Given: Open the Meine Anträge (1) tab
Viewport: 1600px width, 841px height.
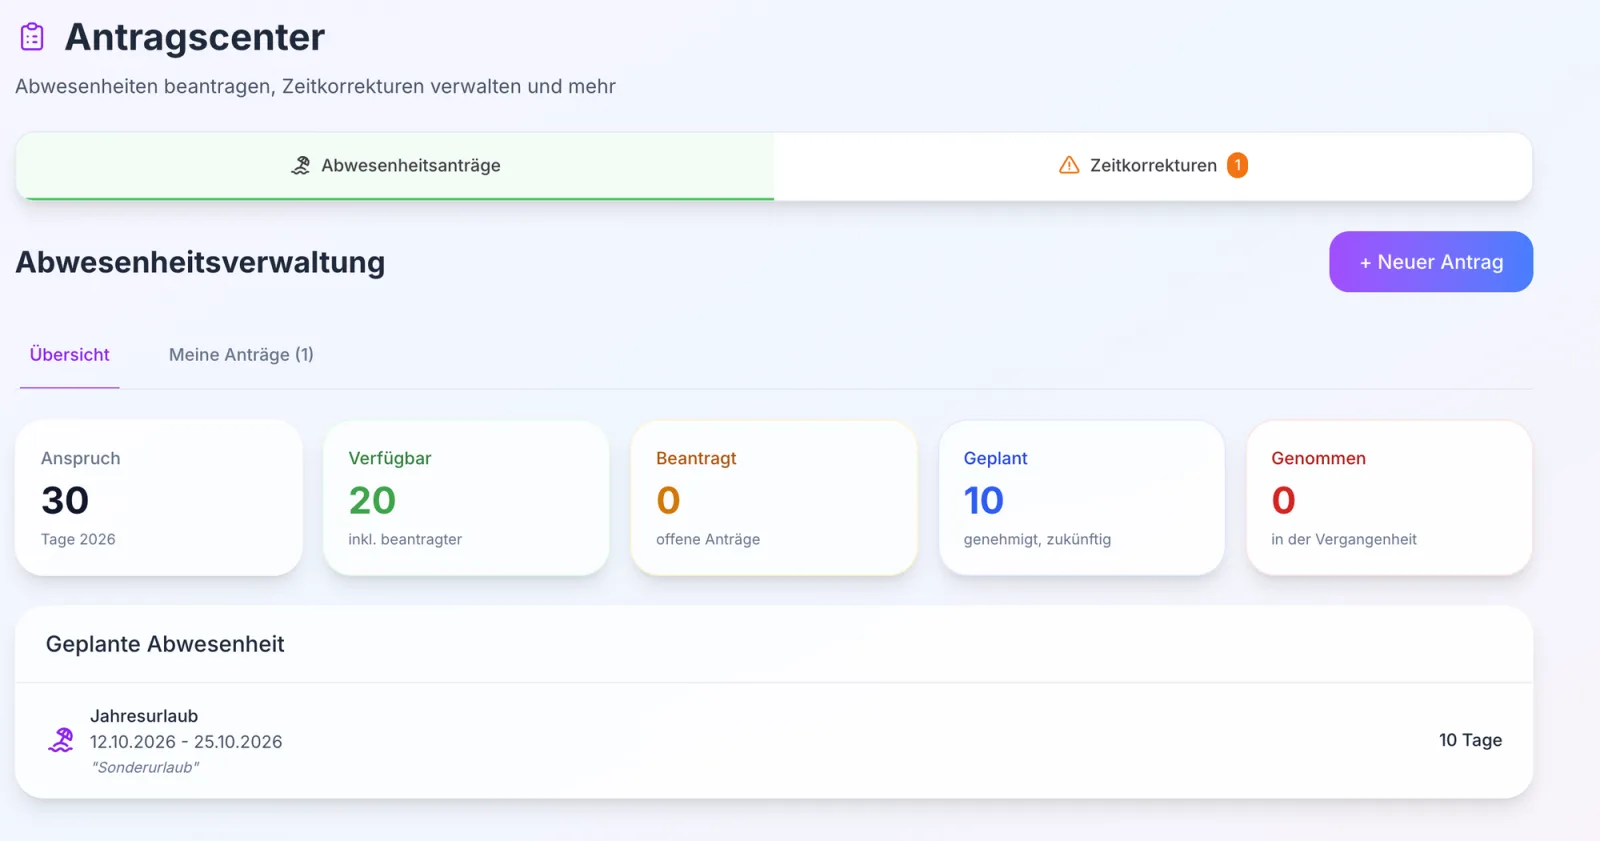Looking at the screenshot, I should pyautogui.click(x=241, y=355).
